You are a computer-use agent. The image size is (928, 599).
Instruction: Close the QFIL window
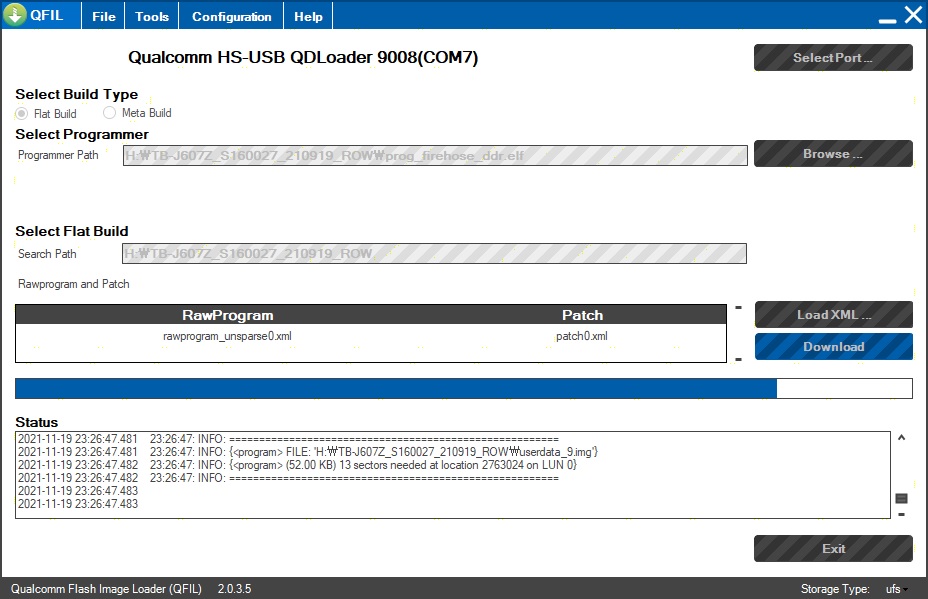(x=913, y=14)
